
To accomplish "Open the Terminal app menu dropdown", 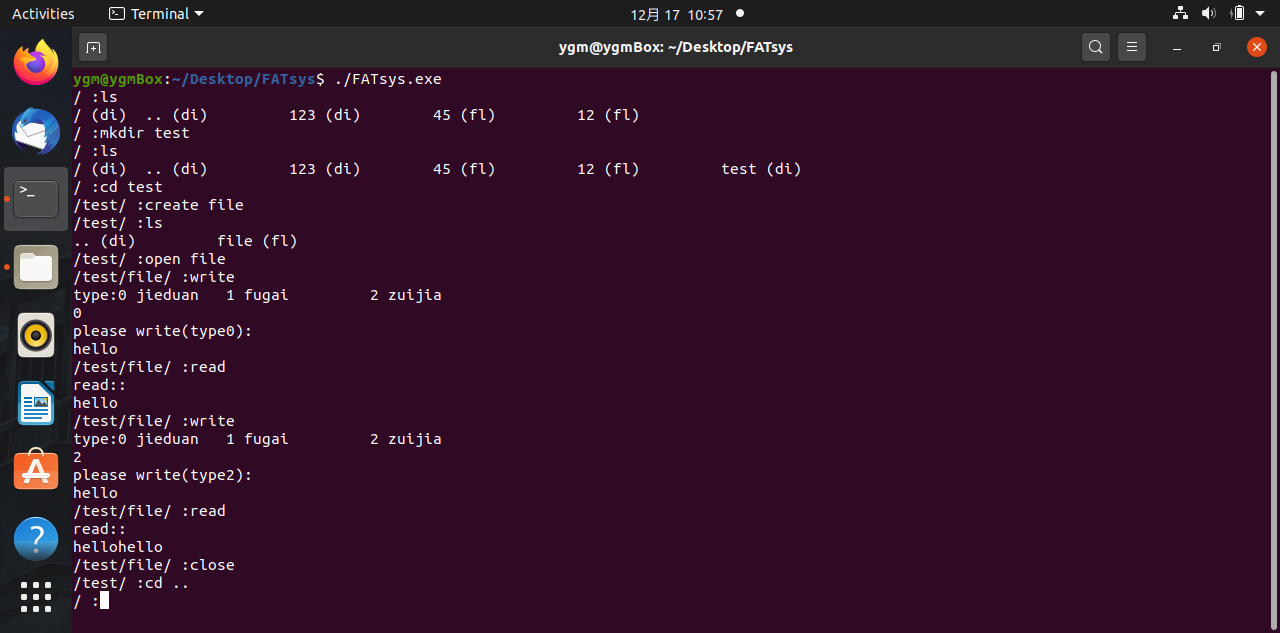I will pyautogui.click(x=156, y=14).
